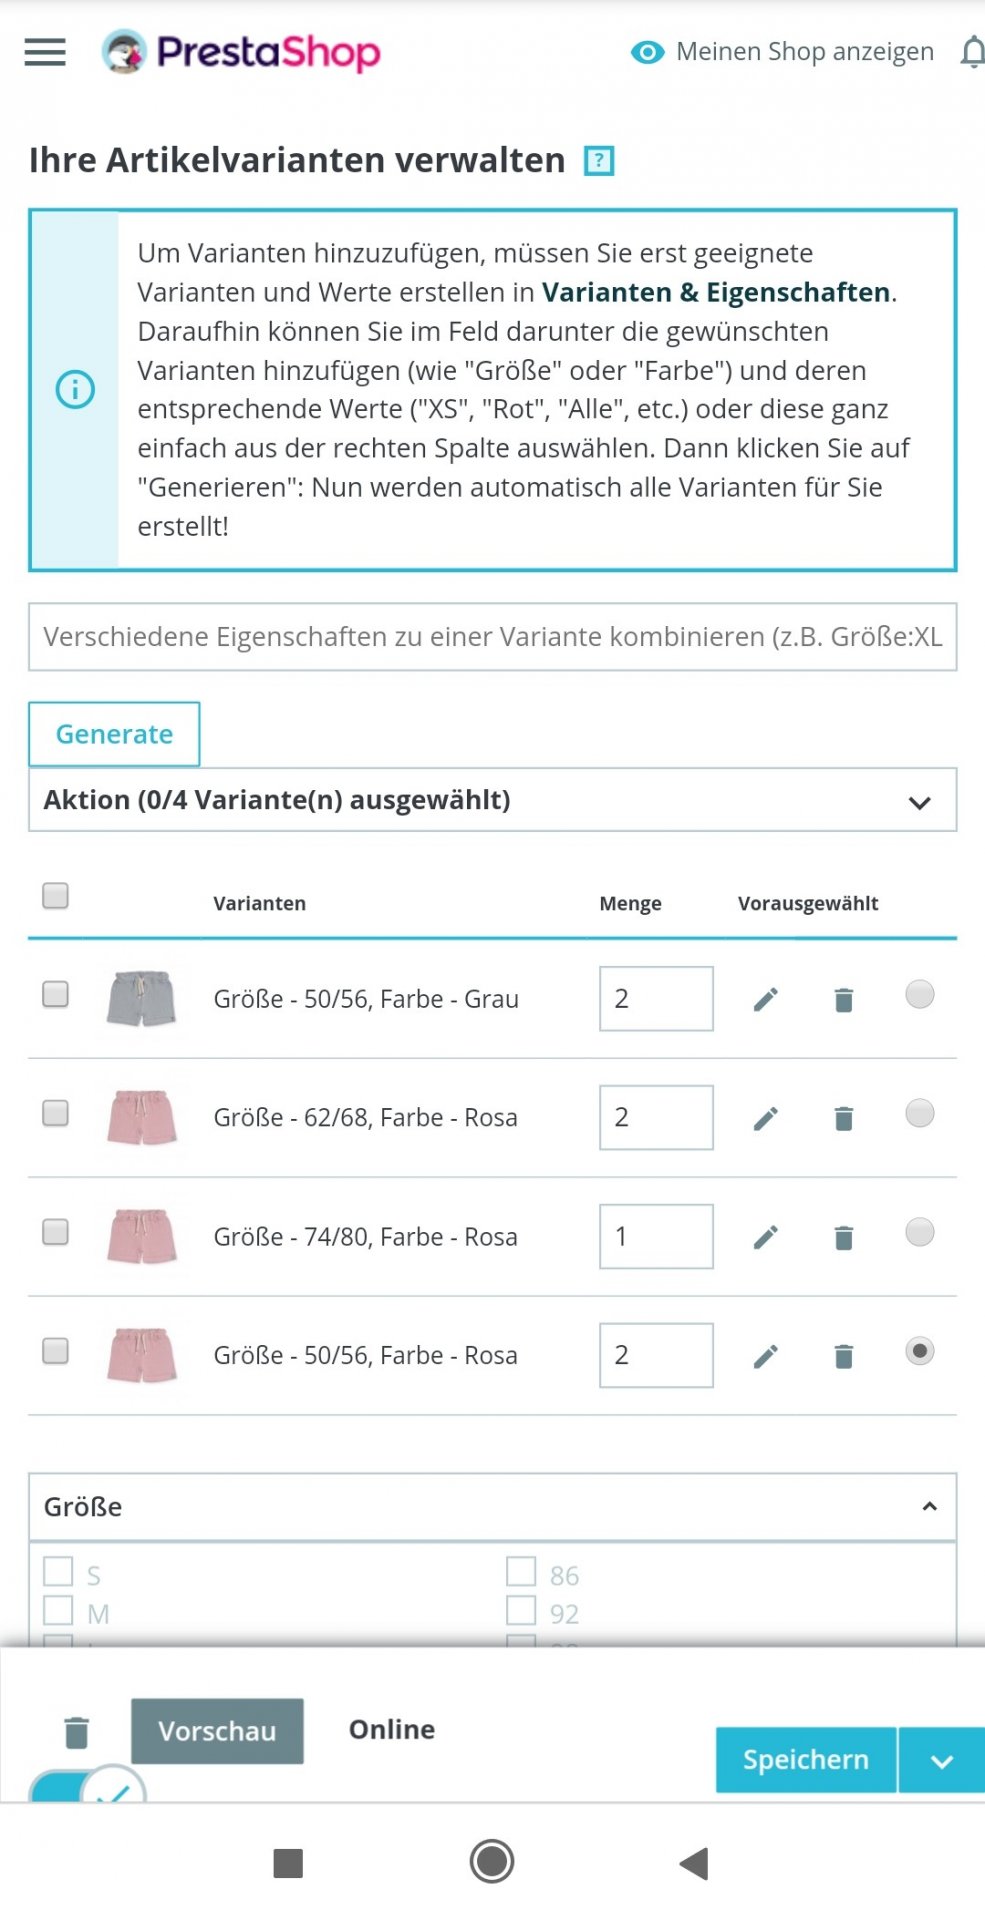Set 62/68 Rosa as default variant
The image size is (985, 1920).
pyautogui.click(x=919, y=1113)
